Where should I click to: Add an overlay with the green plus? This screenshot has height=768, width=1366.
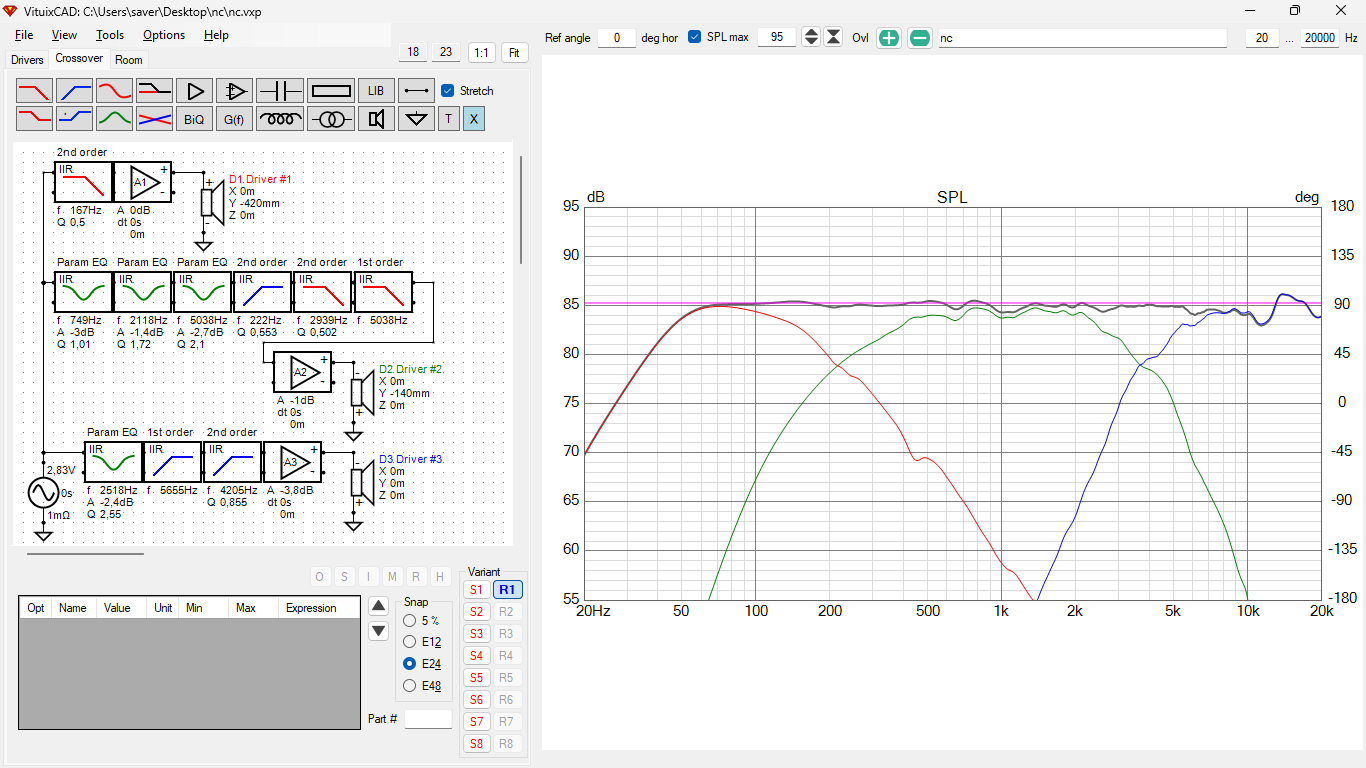tap(889, 38)
